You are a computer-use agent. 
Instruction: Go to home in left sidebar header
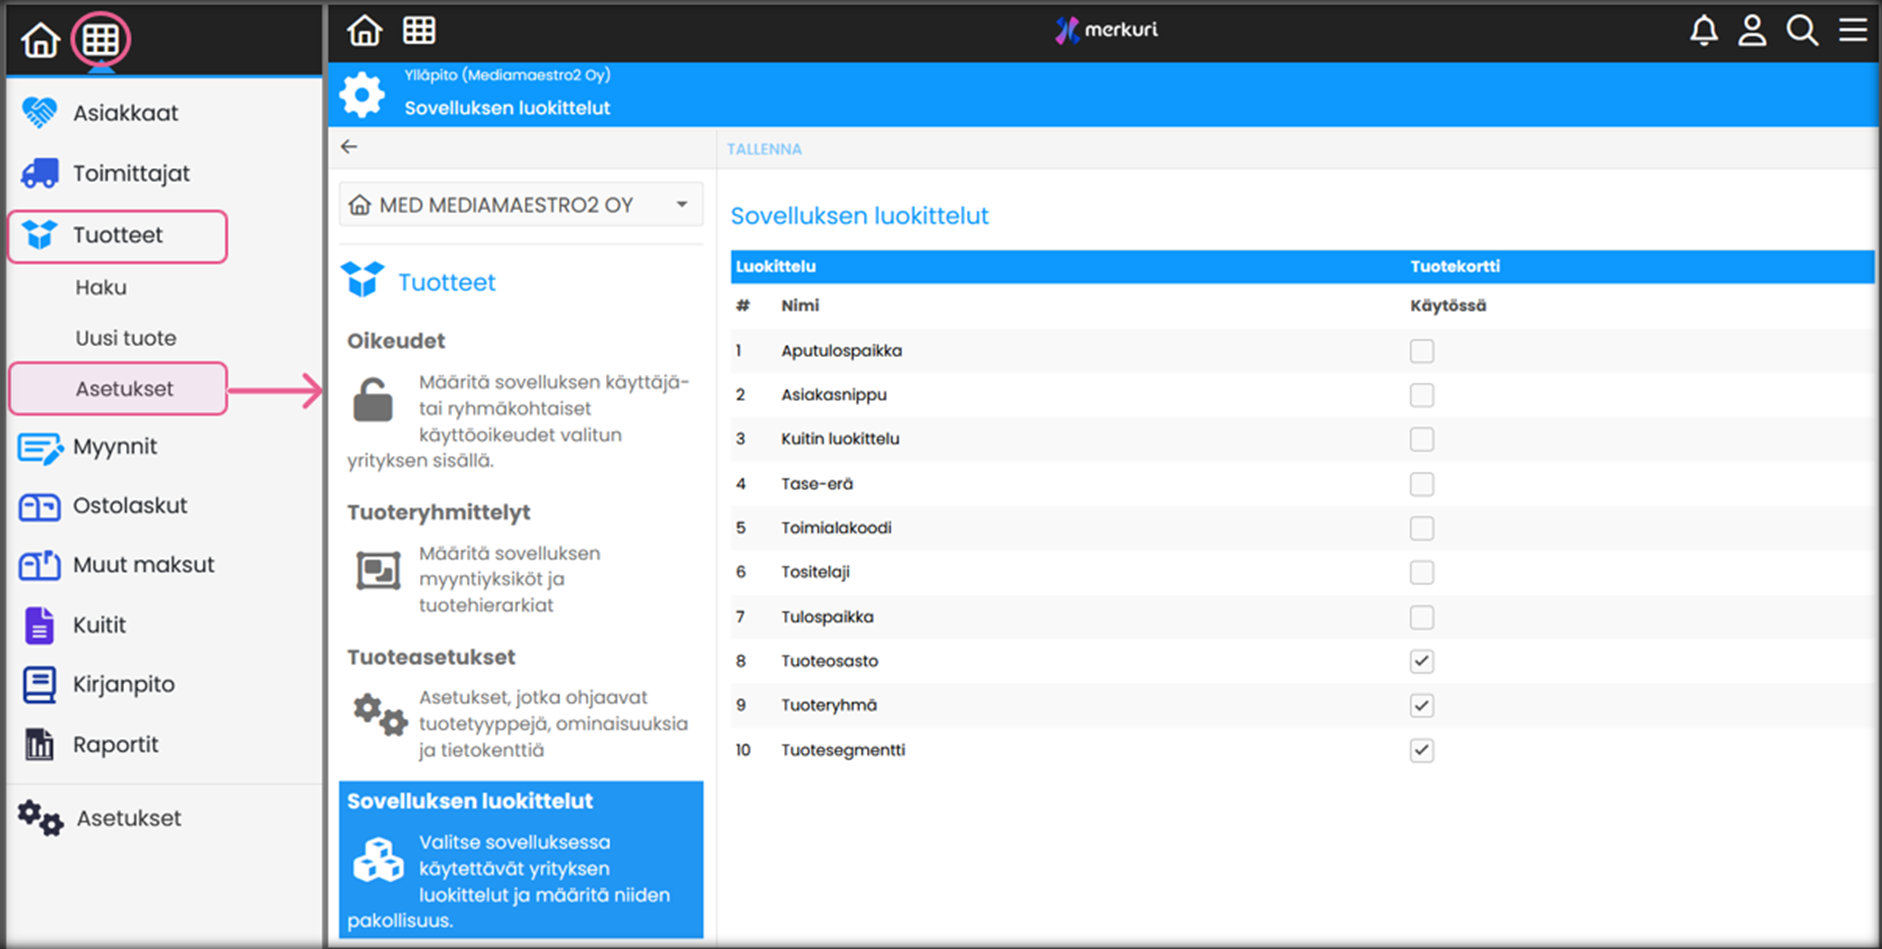pos(41,41)
